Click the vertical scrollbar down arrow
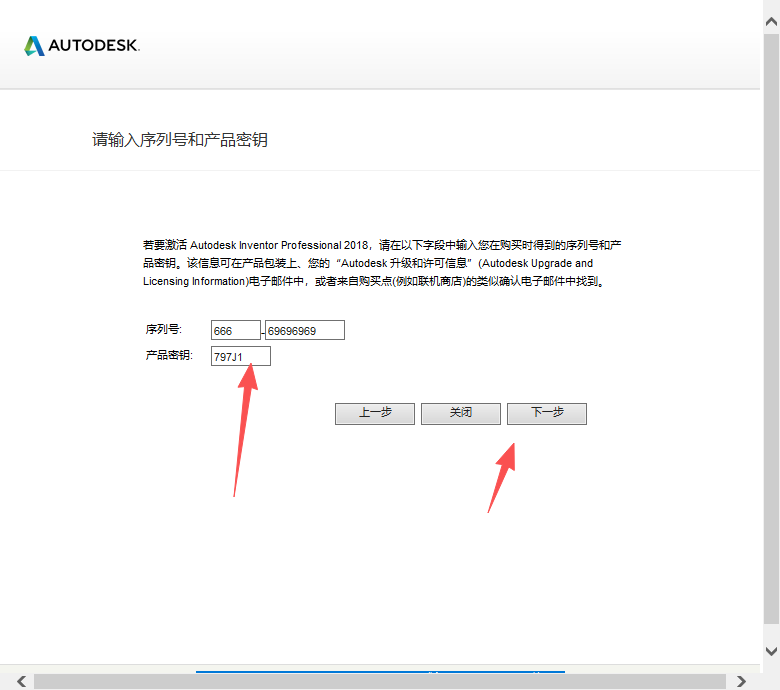 pyautogui.click(x=771, y=651)
